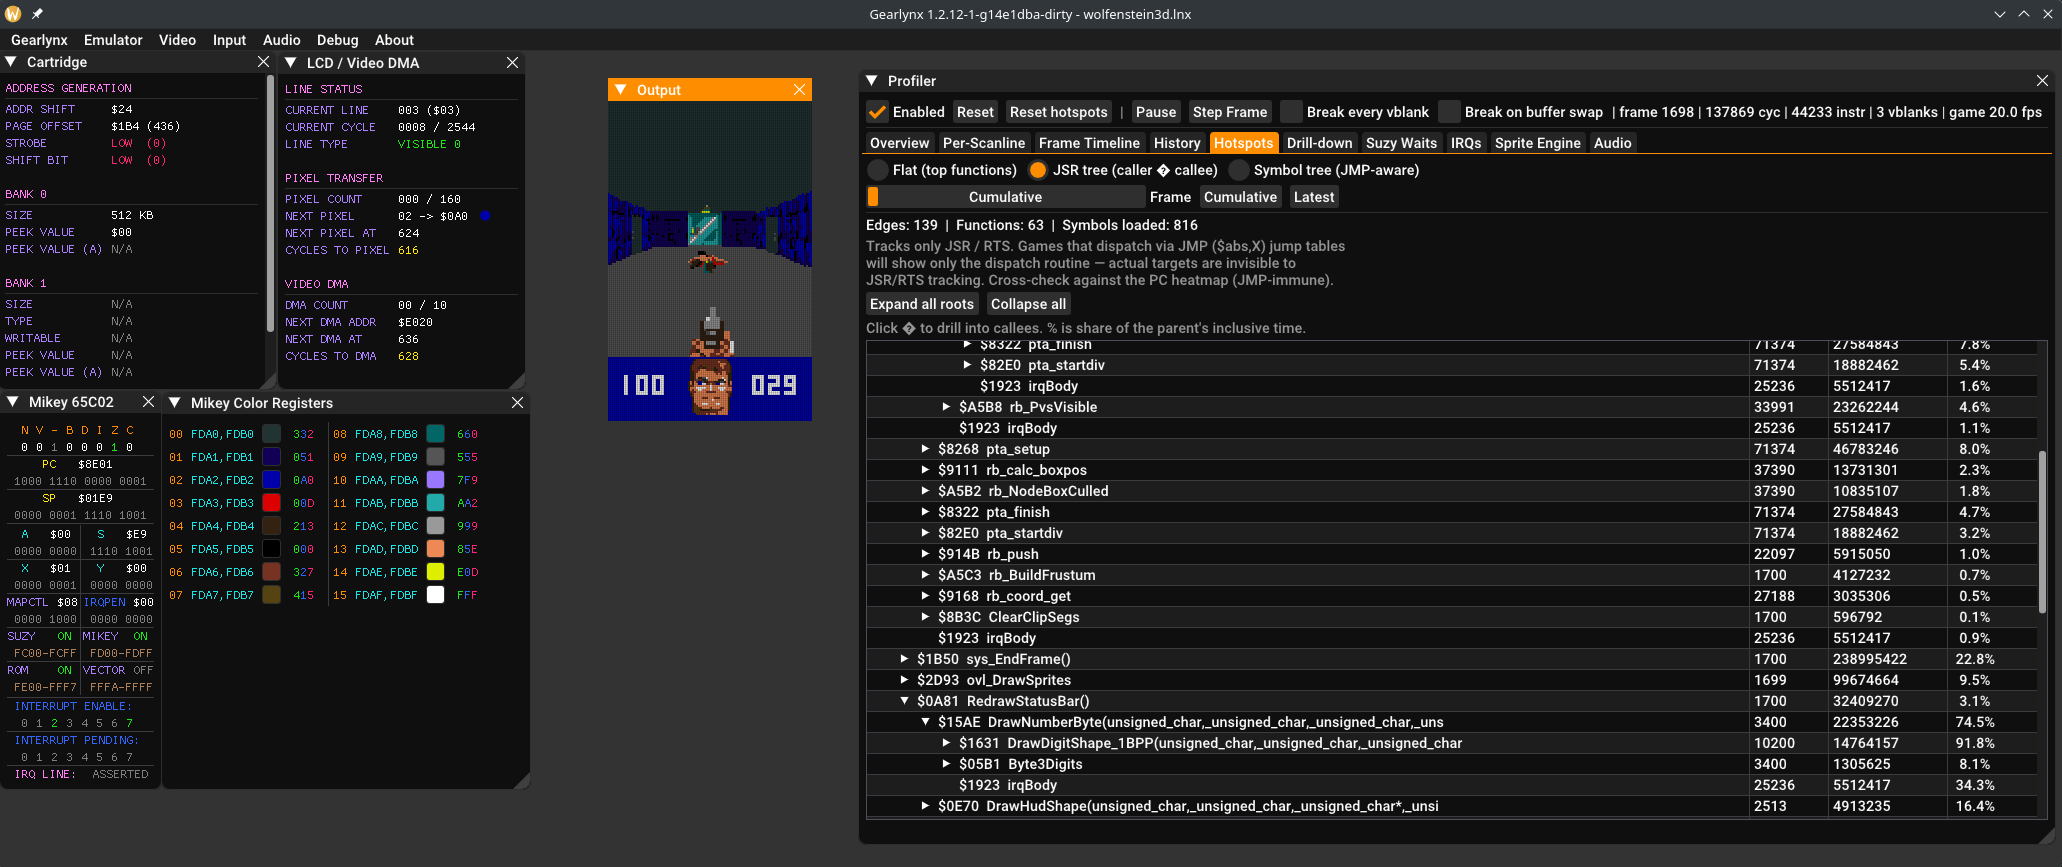The image size is (2062, 867).
Task: Open the Gearlynx menu
Action: pos(39,40)
